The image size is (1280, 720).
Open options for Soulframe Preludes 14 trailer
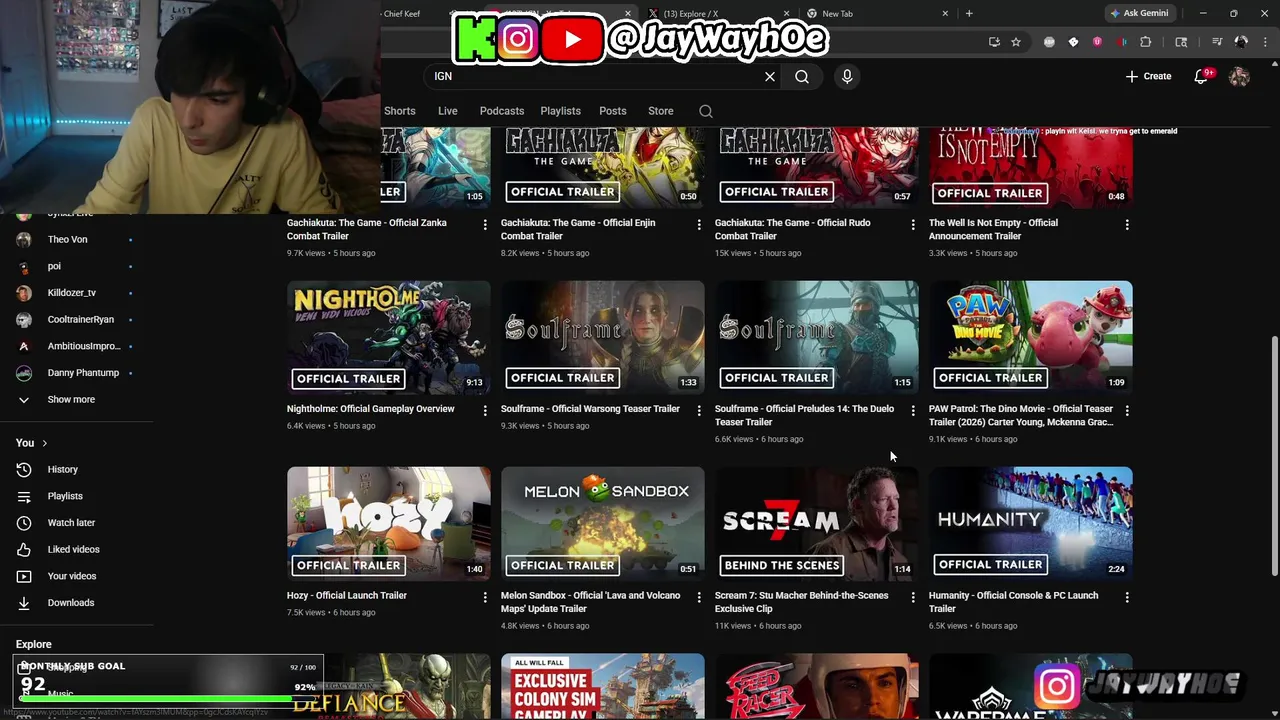(913, 410)
